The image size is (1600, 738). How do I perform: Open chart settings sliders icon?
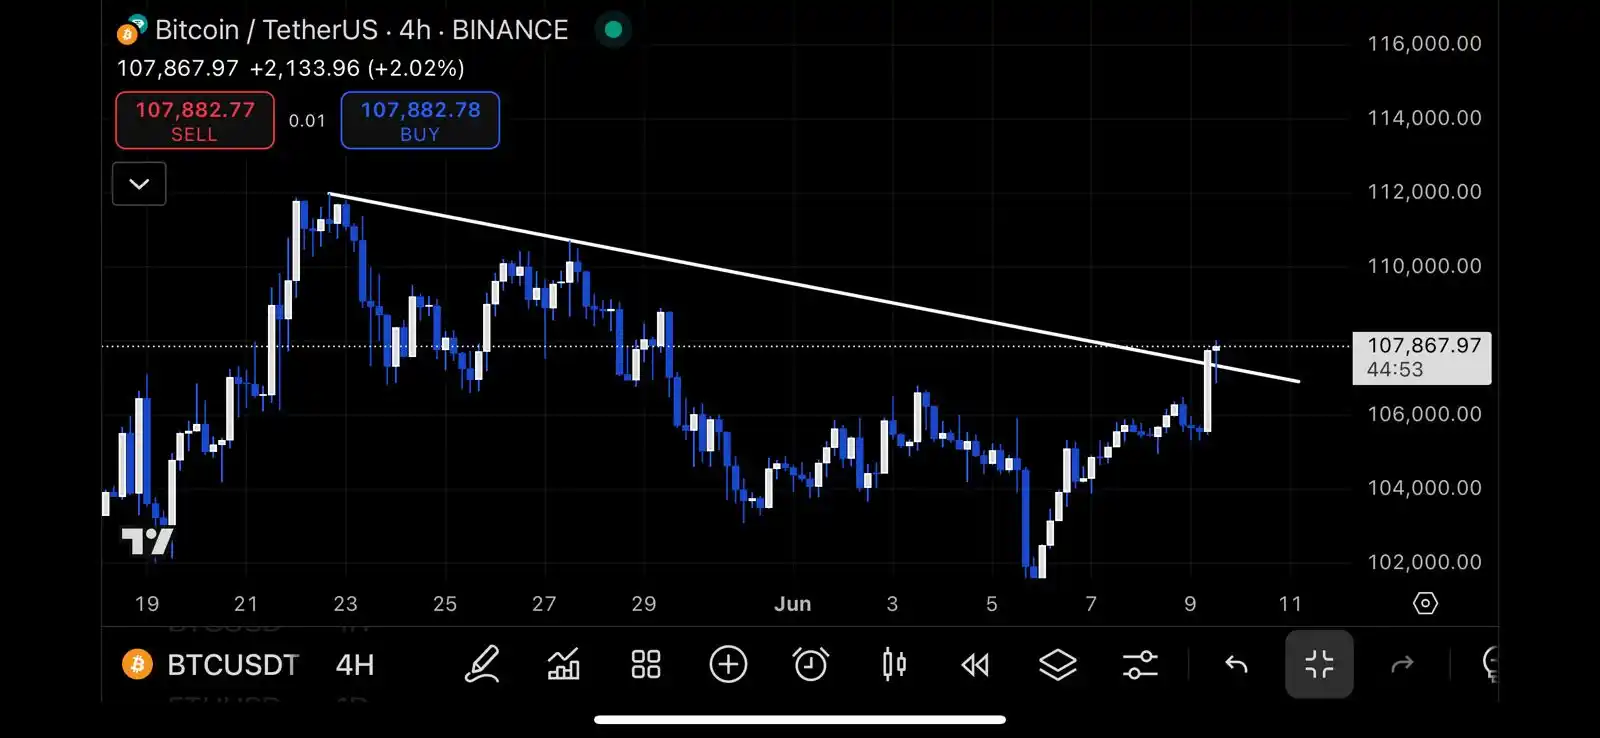(x=1140, y=665)
